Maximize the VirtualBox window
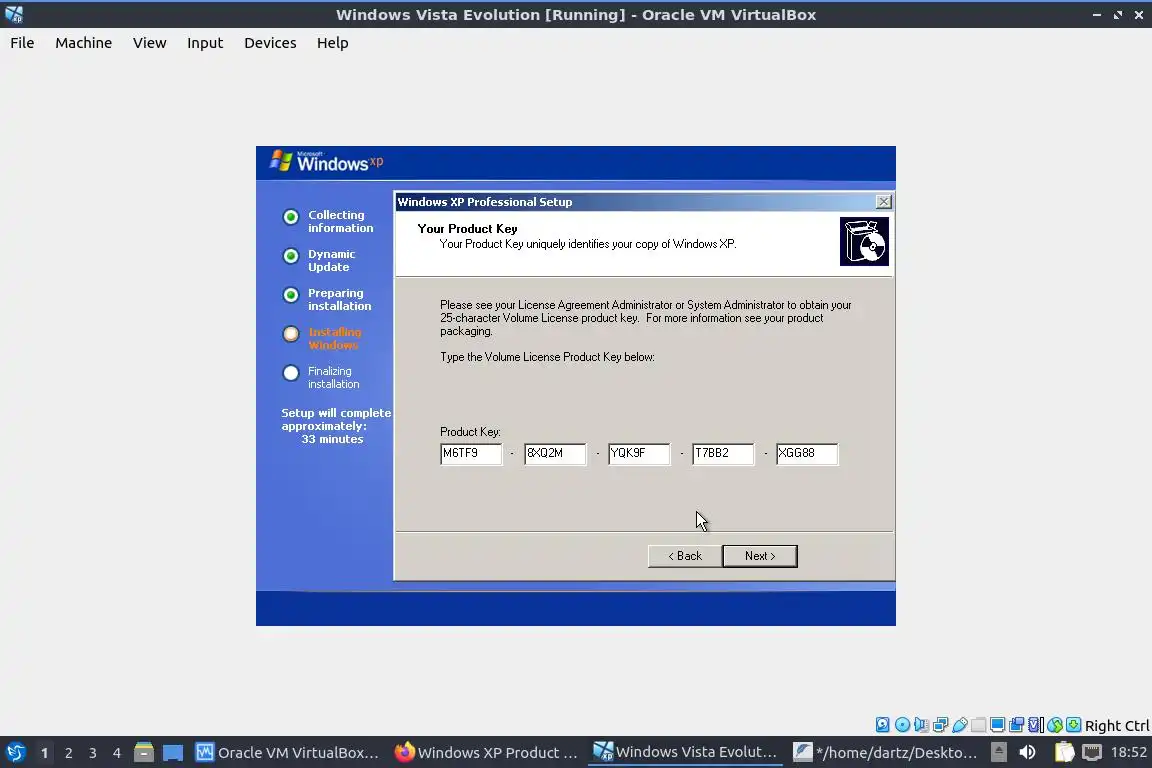This screenshot has width=1152, height=768. pyautogui.click(x=1118, y=14)
